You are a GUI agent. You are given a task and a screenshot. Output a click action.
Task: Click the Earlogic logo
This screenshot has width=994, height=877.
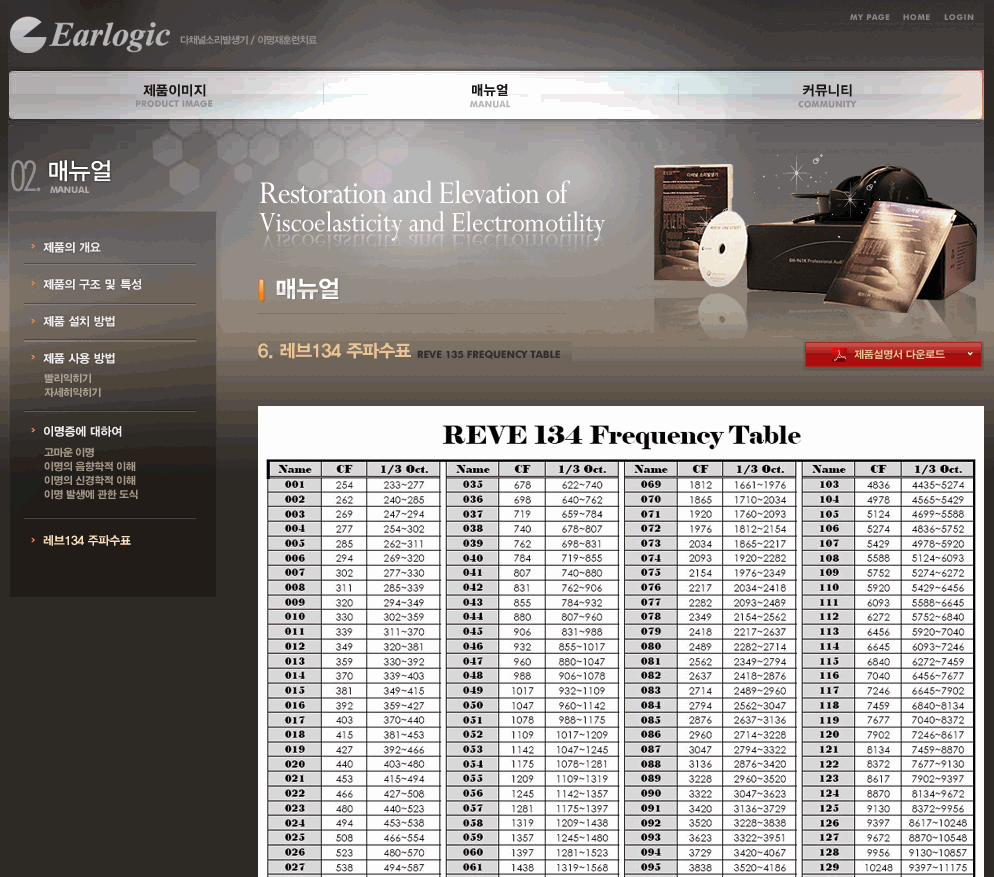(90, 35)
